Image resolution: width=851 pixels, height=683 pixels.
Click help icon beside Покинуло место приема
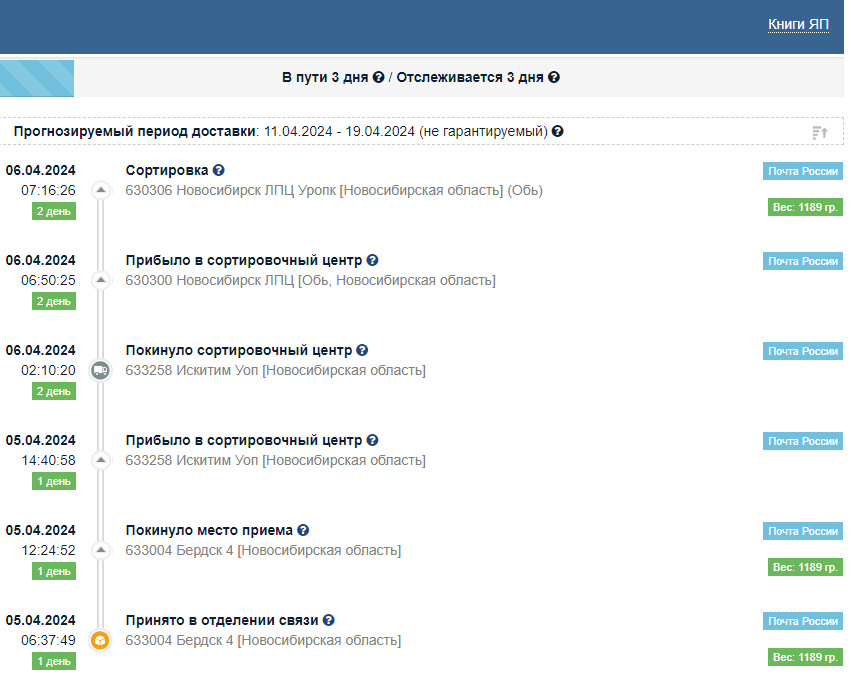coord(303,531)
